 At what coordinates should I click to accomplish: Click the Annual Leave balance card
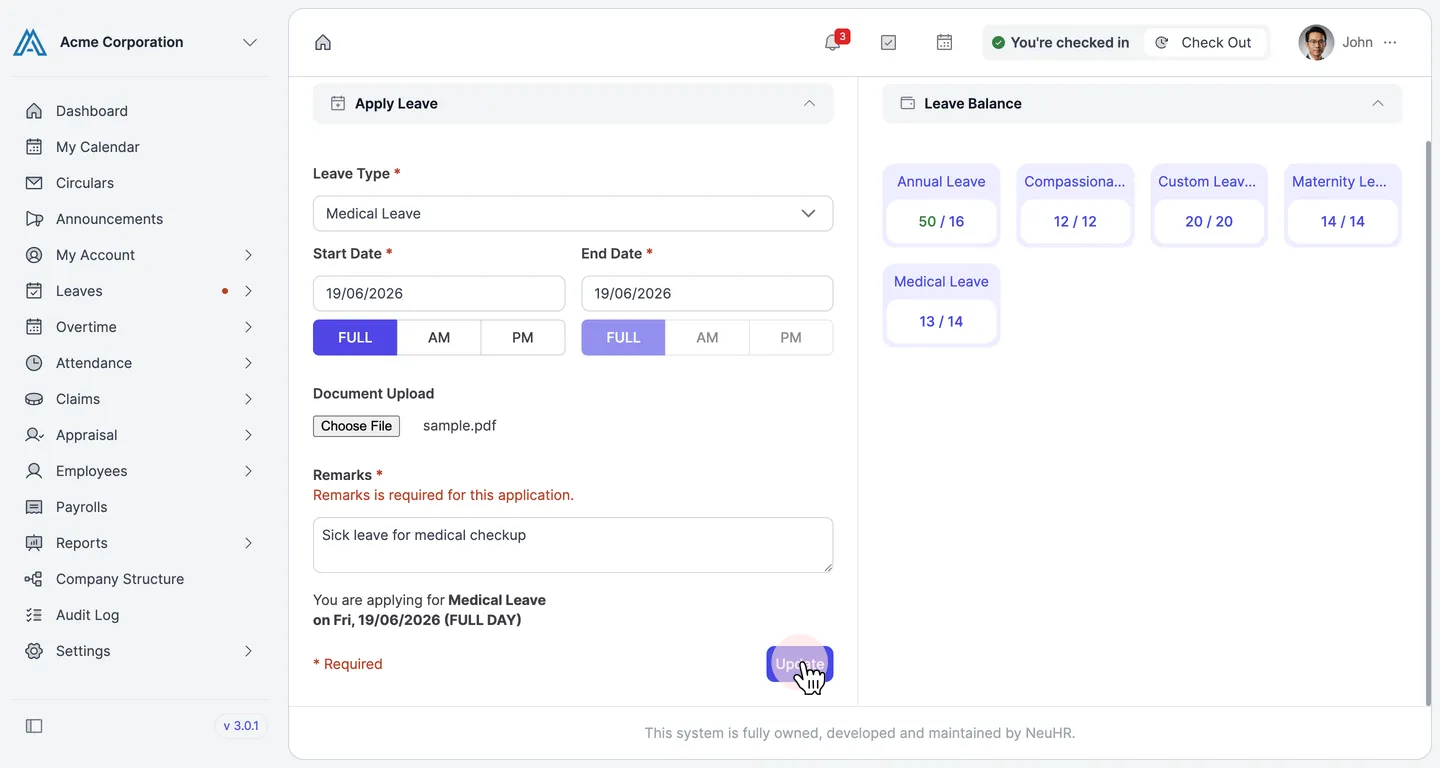941,205
